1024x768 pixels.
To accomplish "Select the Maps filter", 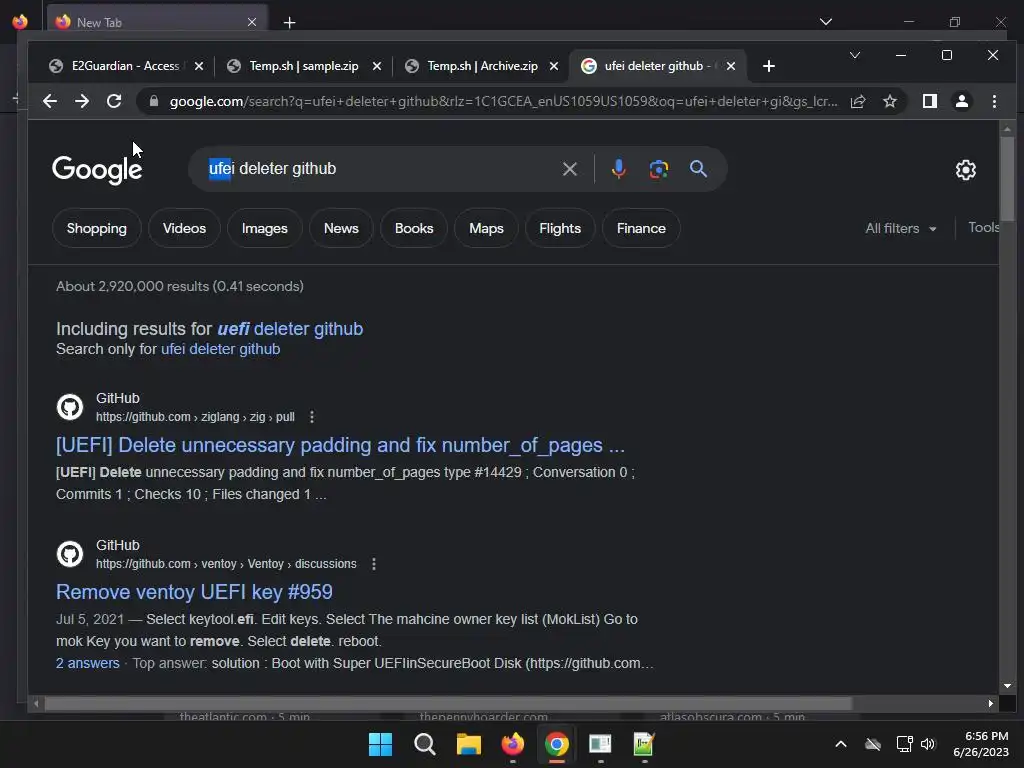I will (x=486, y=229).
